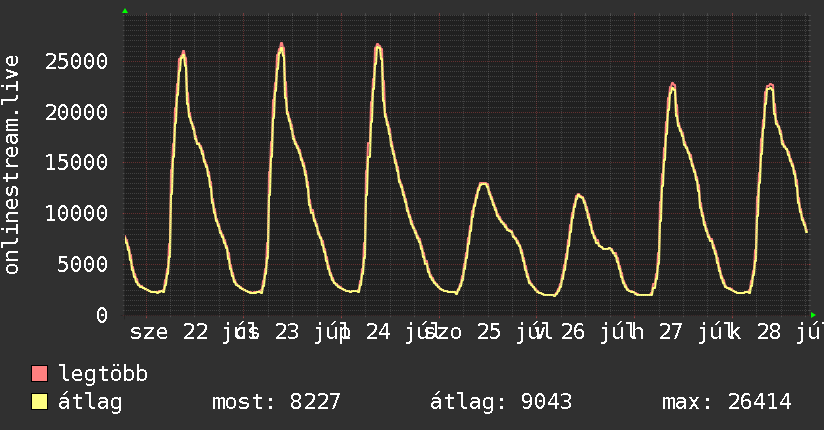Screen dimensions: 824x430
Task: Select the legtöbb legend label
Action: (103, 374)
